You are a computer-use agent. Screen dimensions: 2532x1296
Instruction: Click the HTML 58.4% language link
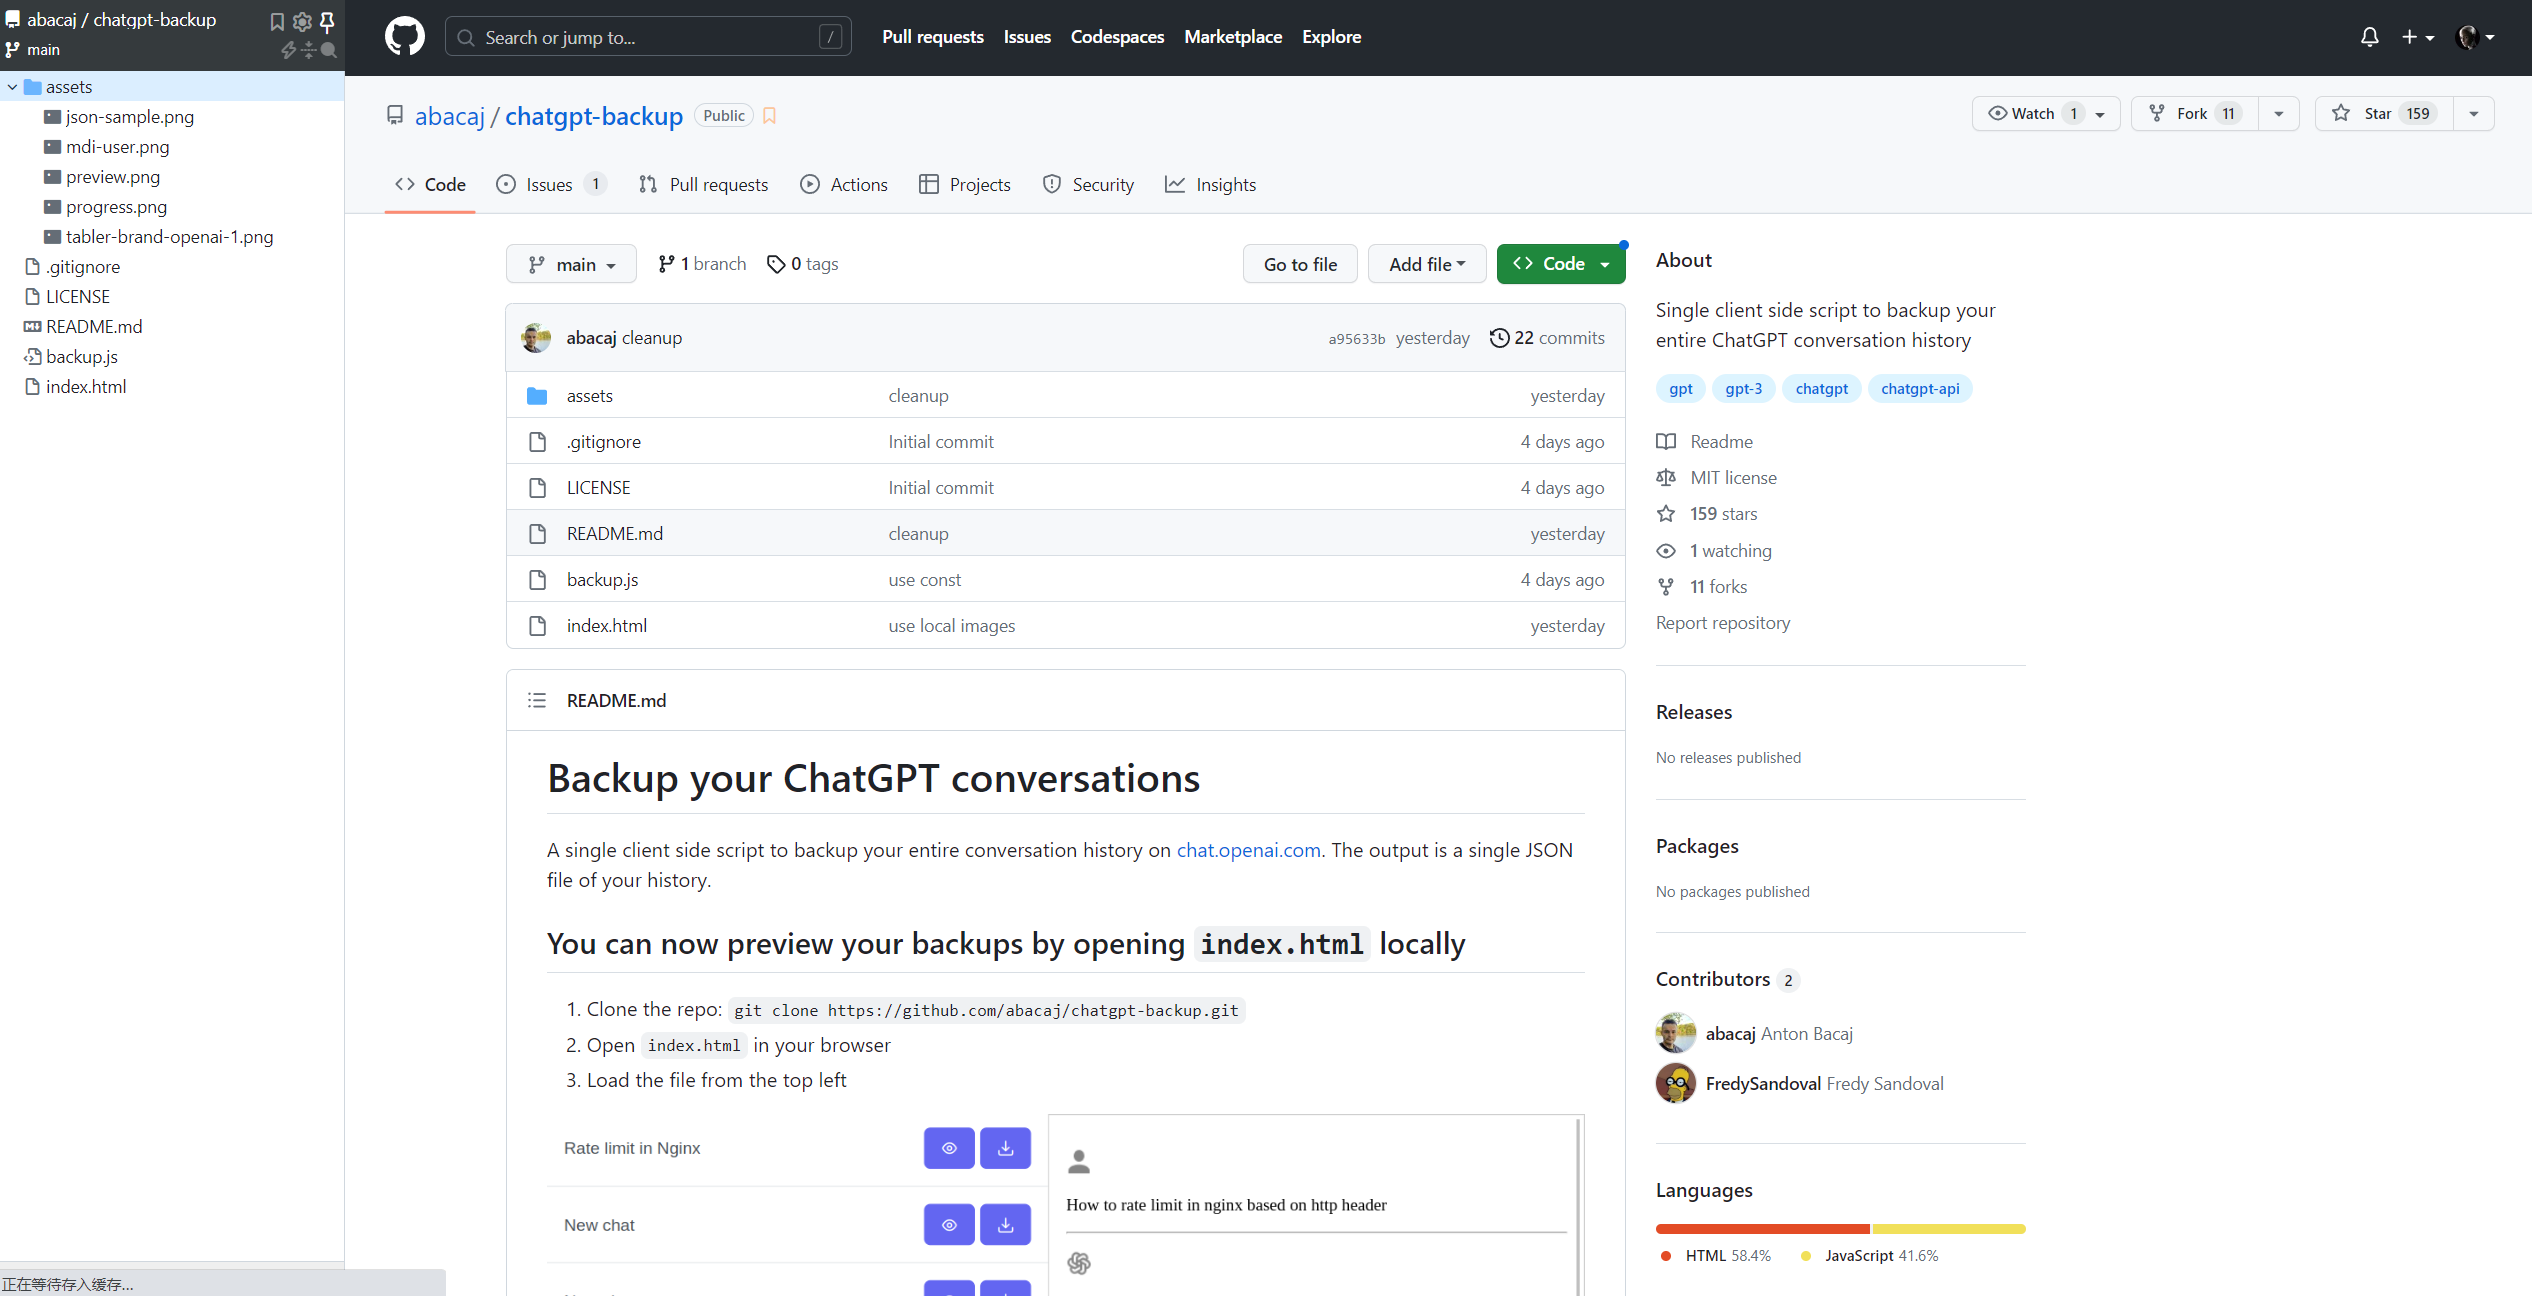pos(1716,1256)
